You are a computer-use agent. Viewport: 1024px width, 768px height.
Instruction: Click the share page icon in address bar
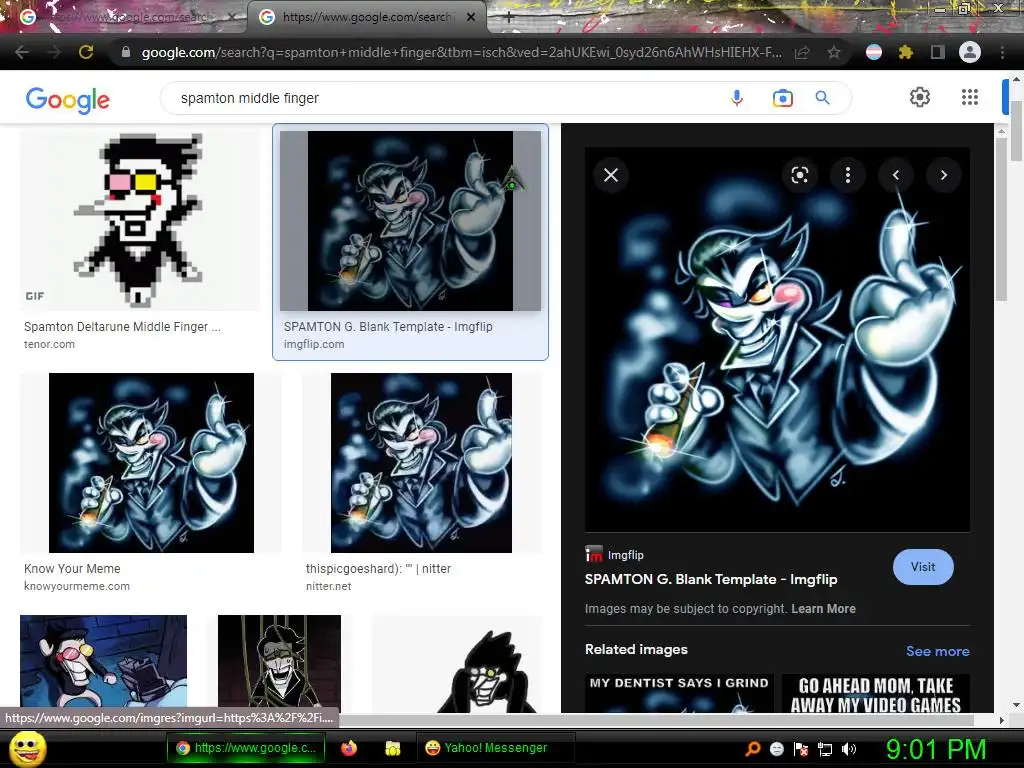(802, 52)
